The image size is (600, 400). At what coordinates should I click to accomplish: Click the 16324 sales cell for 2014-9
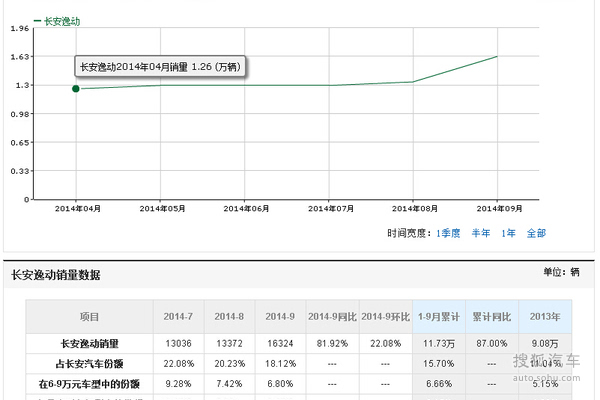point(280,343)
